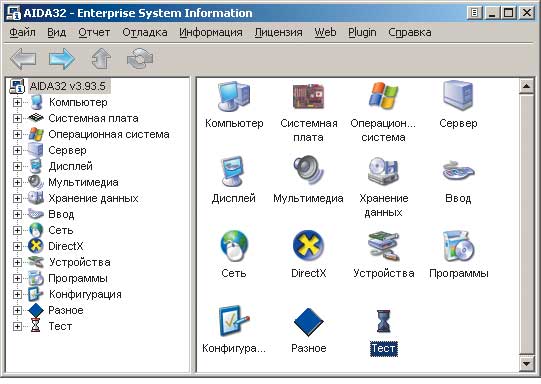Open the Вид menu

tap(57, 32)
